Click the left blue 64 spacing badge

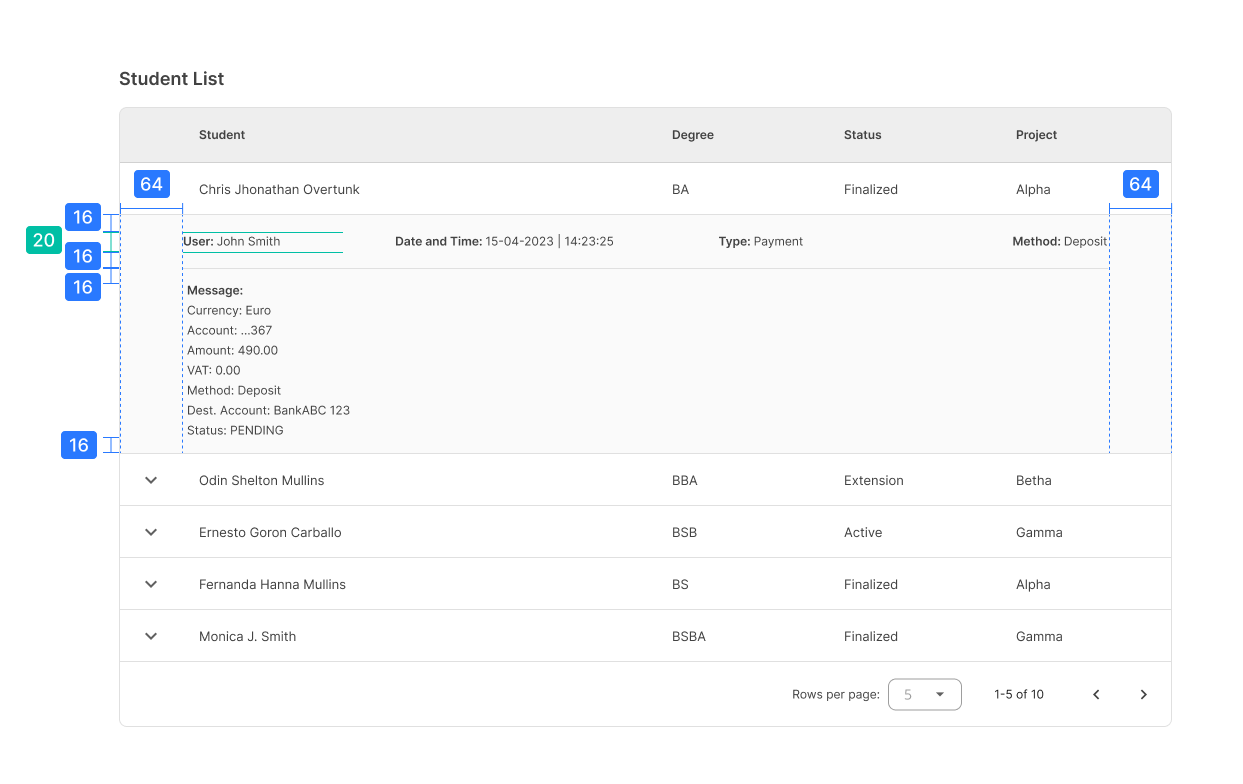tap(151, 184)
